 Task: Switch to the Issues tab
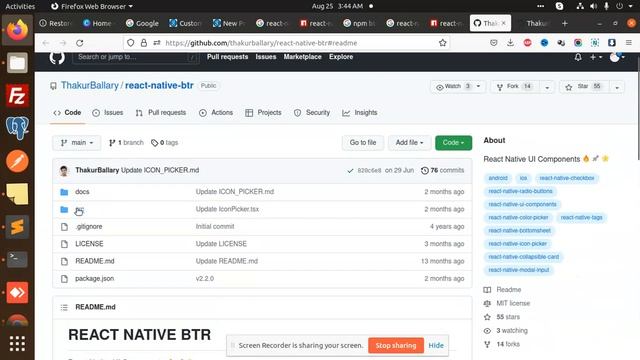(x=108, y=113)
